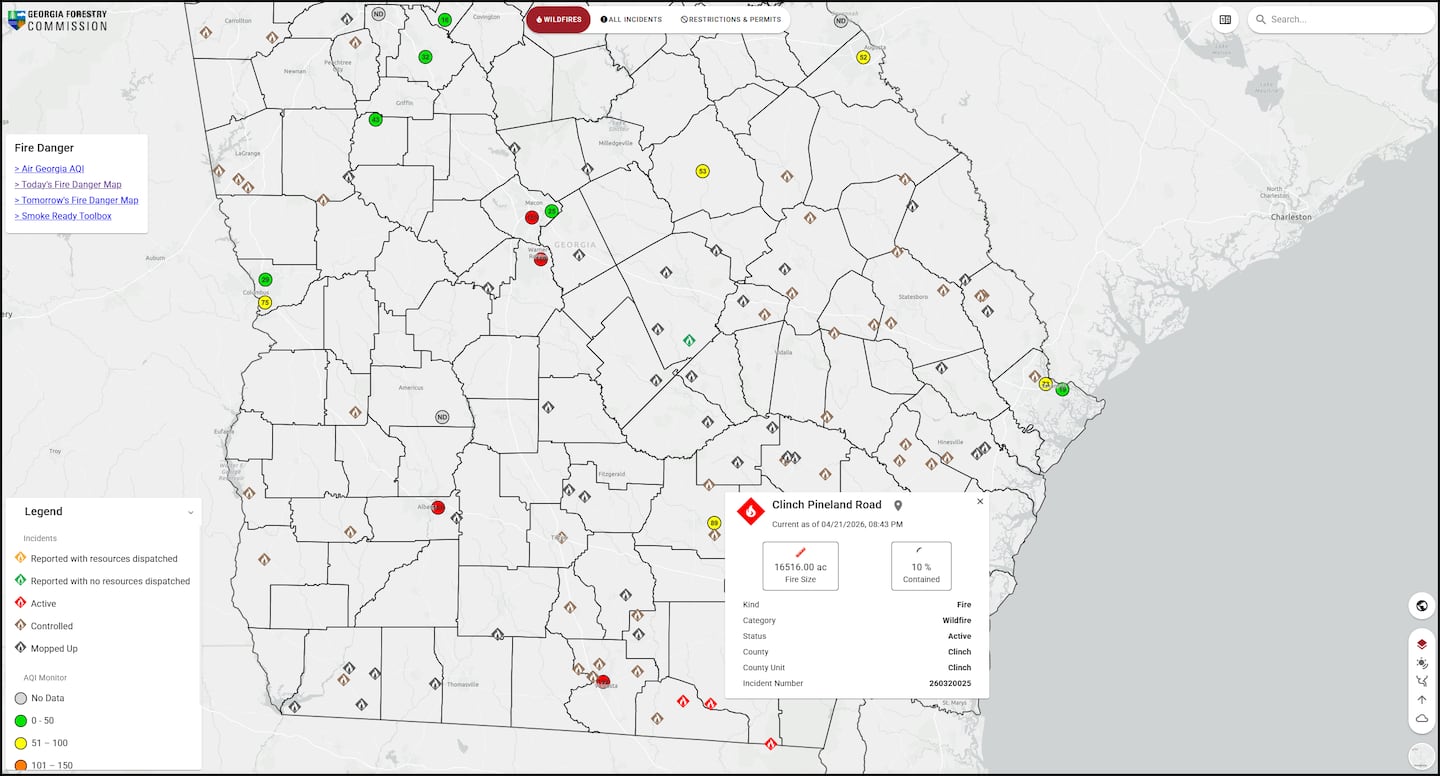Switch to the All Incidents tab
Screen dimensions: 1440x776
click(630, 19)
